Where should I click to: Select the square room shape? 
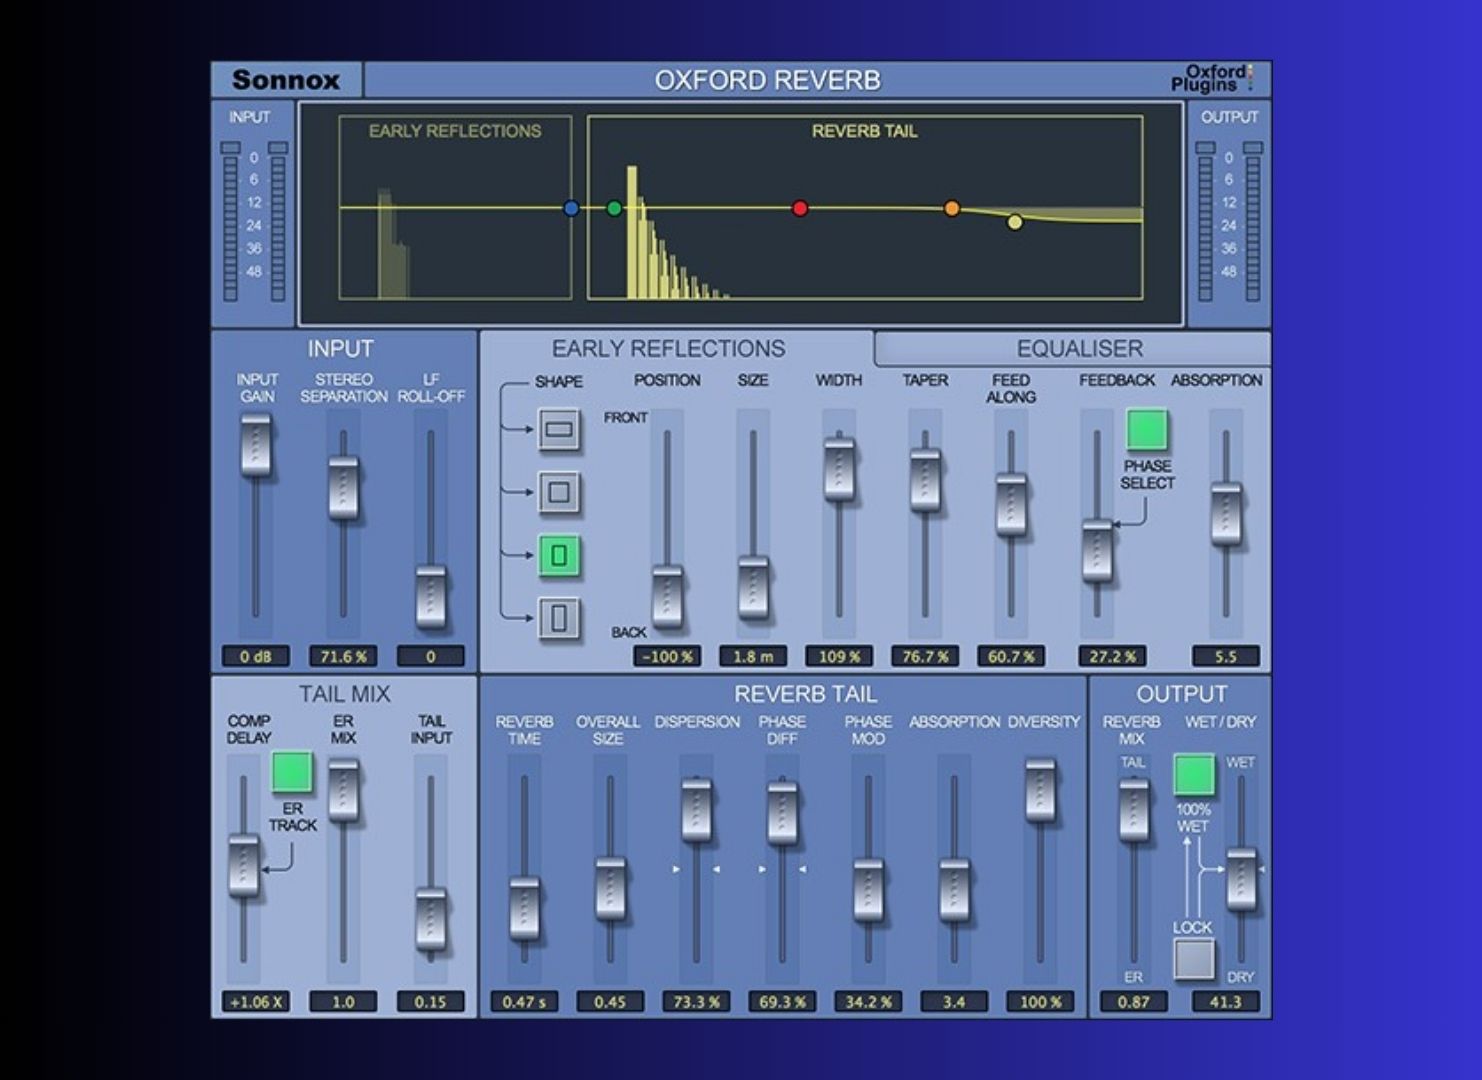[559, 492]
